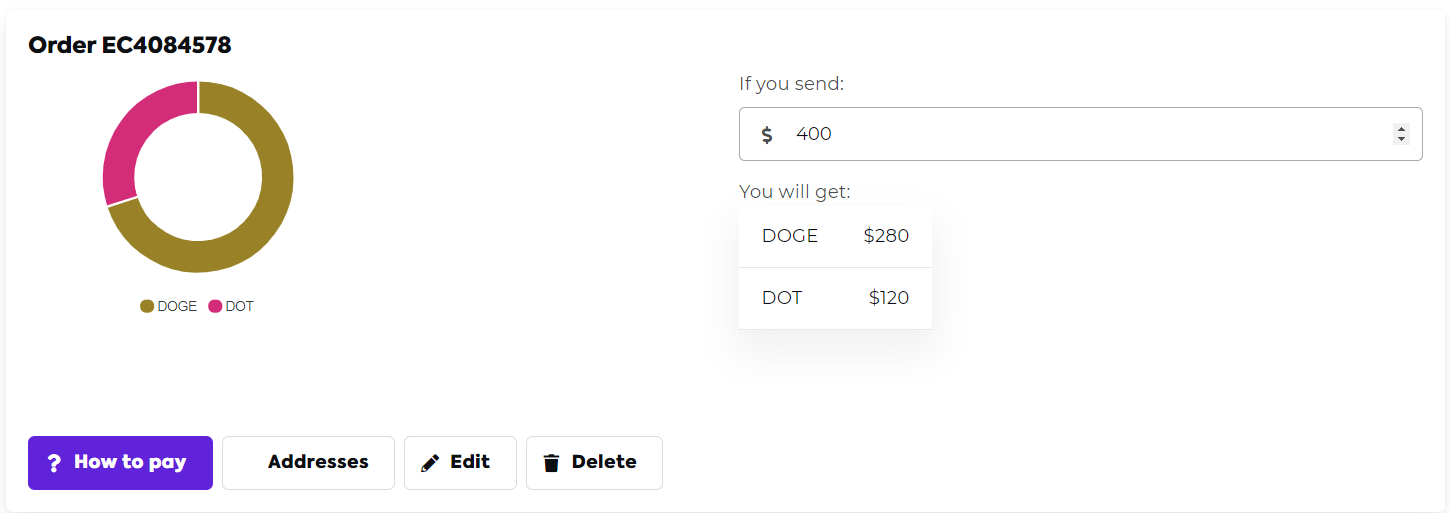Click the DOT $120 result row
Viewport: 1450px width, 513px height.
[835, 298]
